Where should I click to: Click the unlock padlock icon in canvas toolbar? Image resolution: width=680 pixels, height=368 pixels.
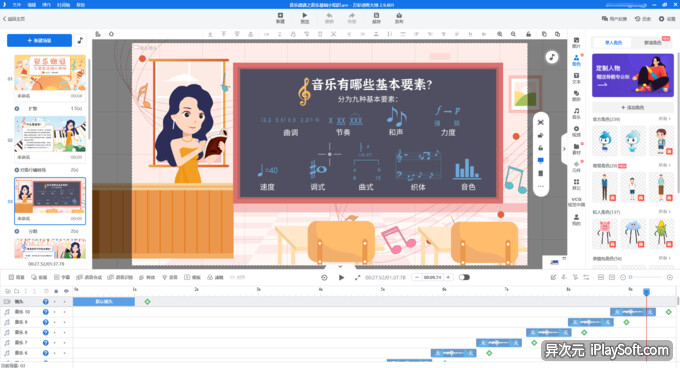(528, 34)
